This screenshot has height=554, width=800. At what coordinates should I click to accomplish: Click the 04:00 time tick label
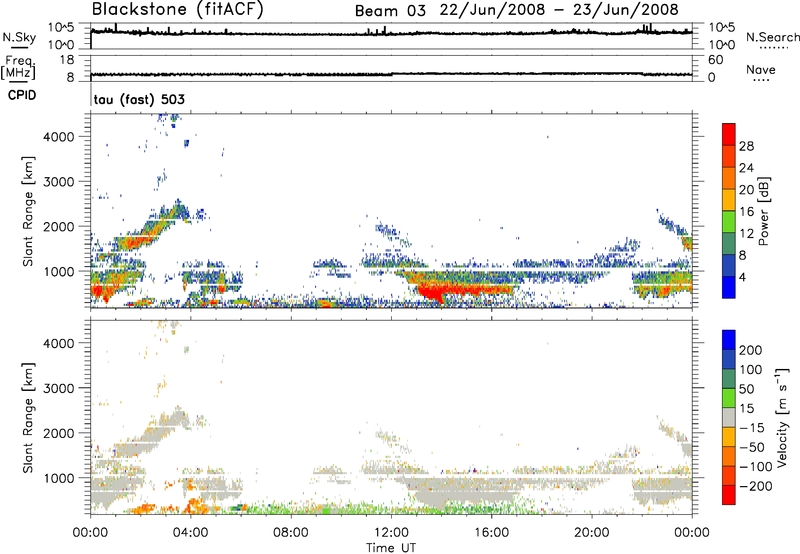(x=190, y=533)
